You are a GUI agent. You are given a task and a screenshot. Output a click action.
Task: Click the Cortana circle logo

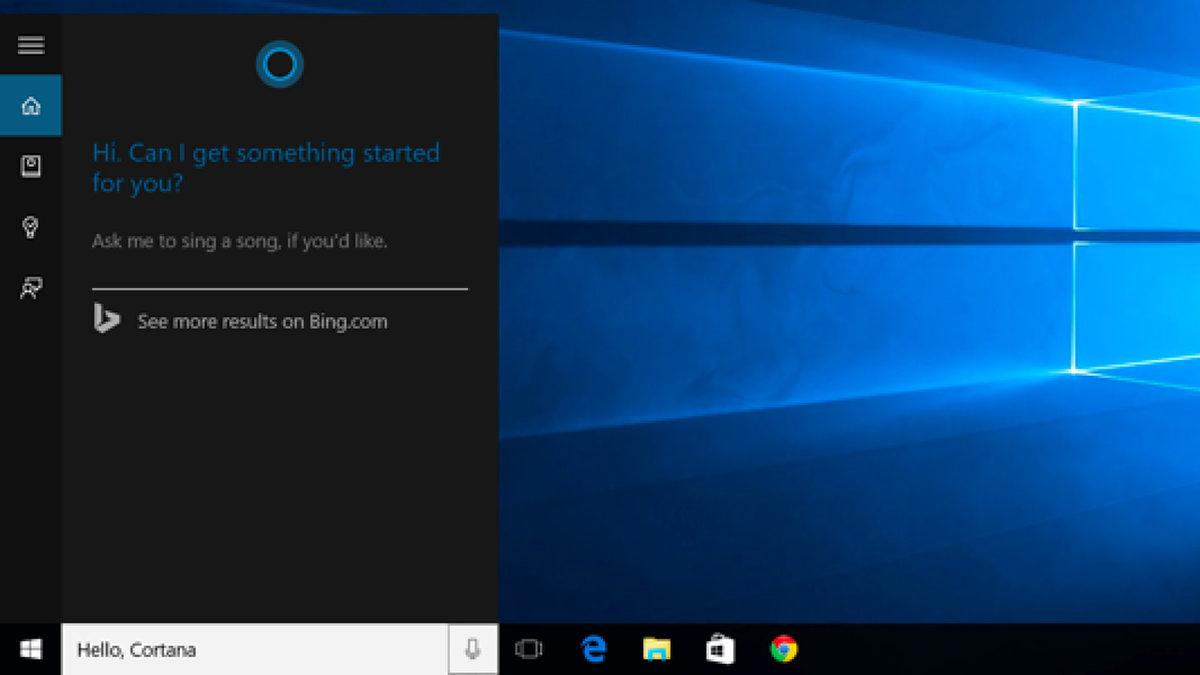(x=280, y=64)
